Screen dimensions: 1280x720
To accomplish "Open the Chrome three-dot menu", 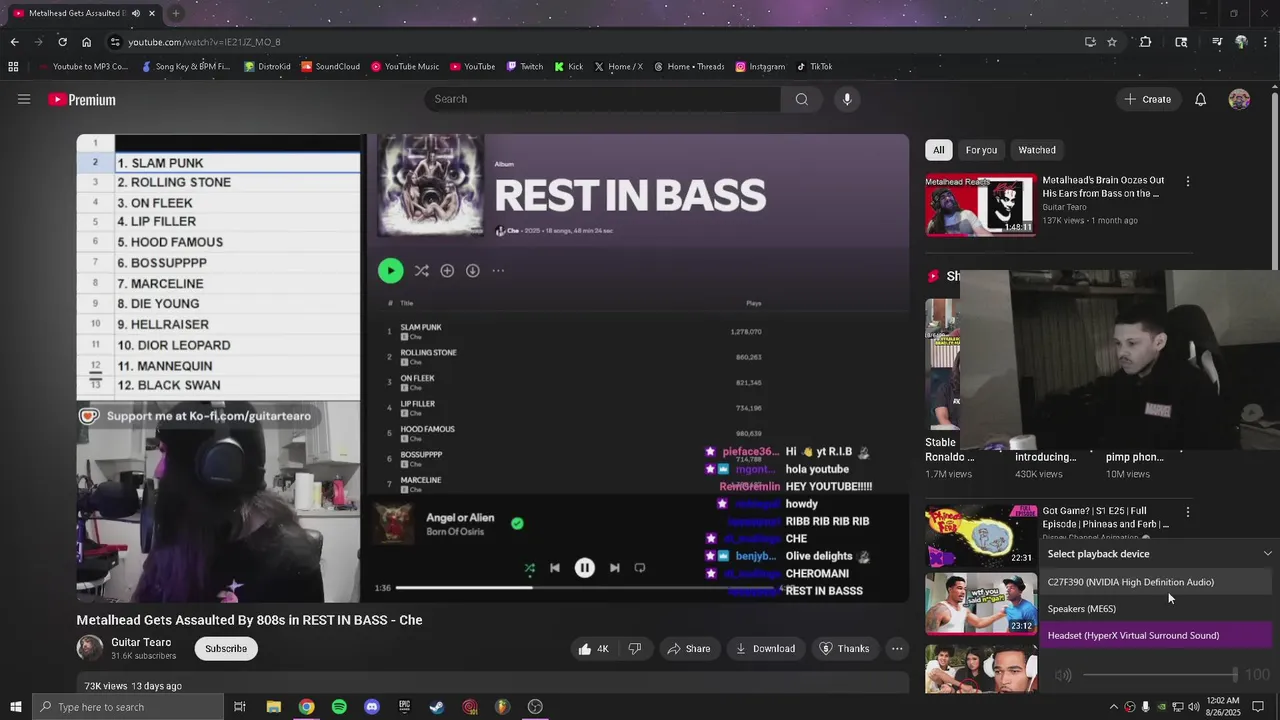I will (1266, 42).
